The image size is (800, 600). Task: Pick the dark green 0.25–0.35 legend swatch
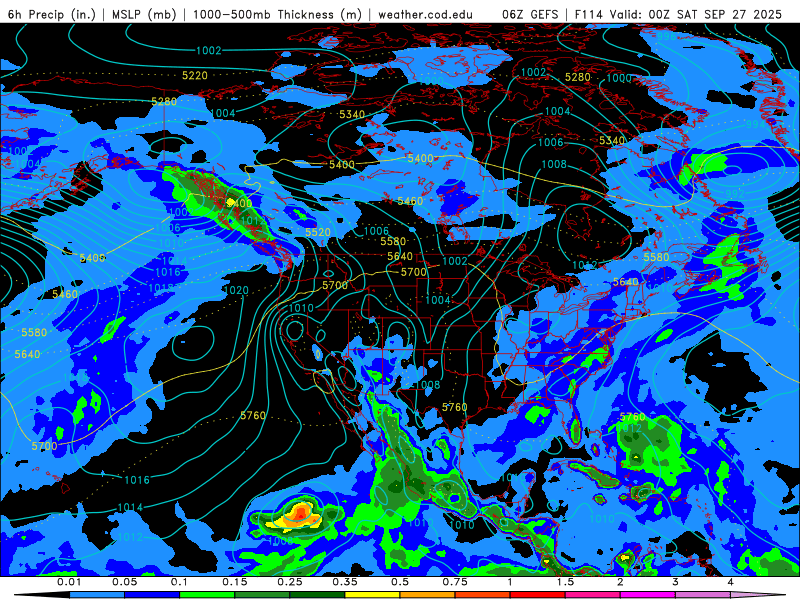317,595
